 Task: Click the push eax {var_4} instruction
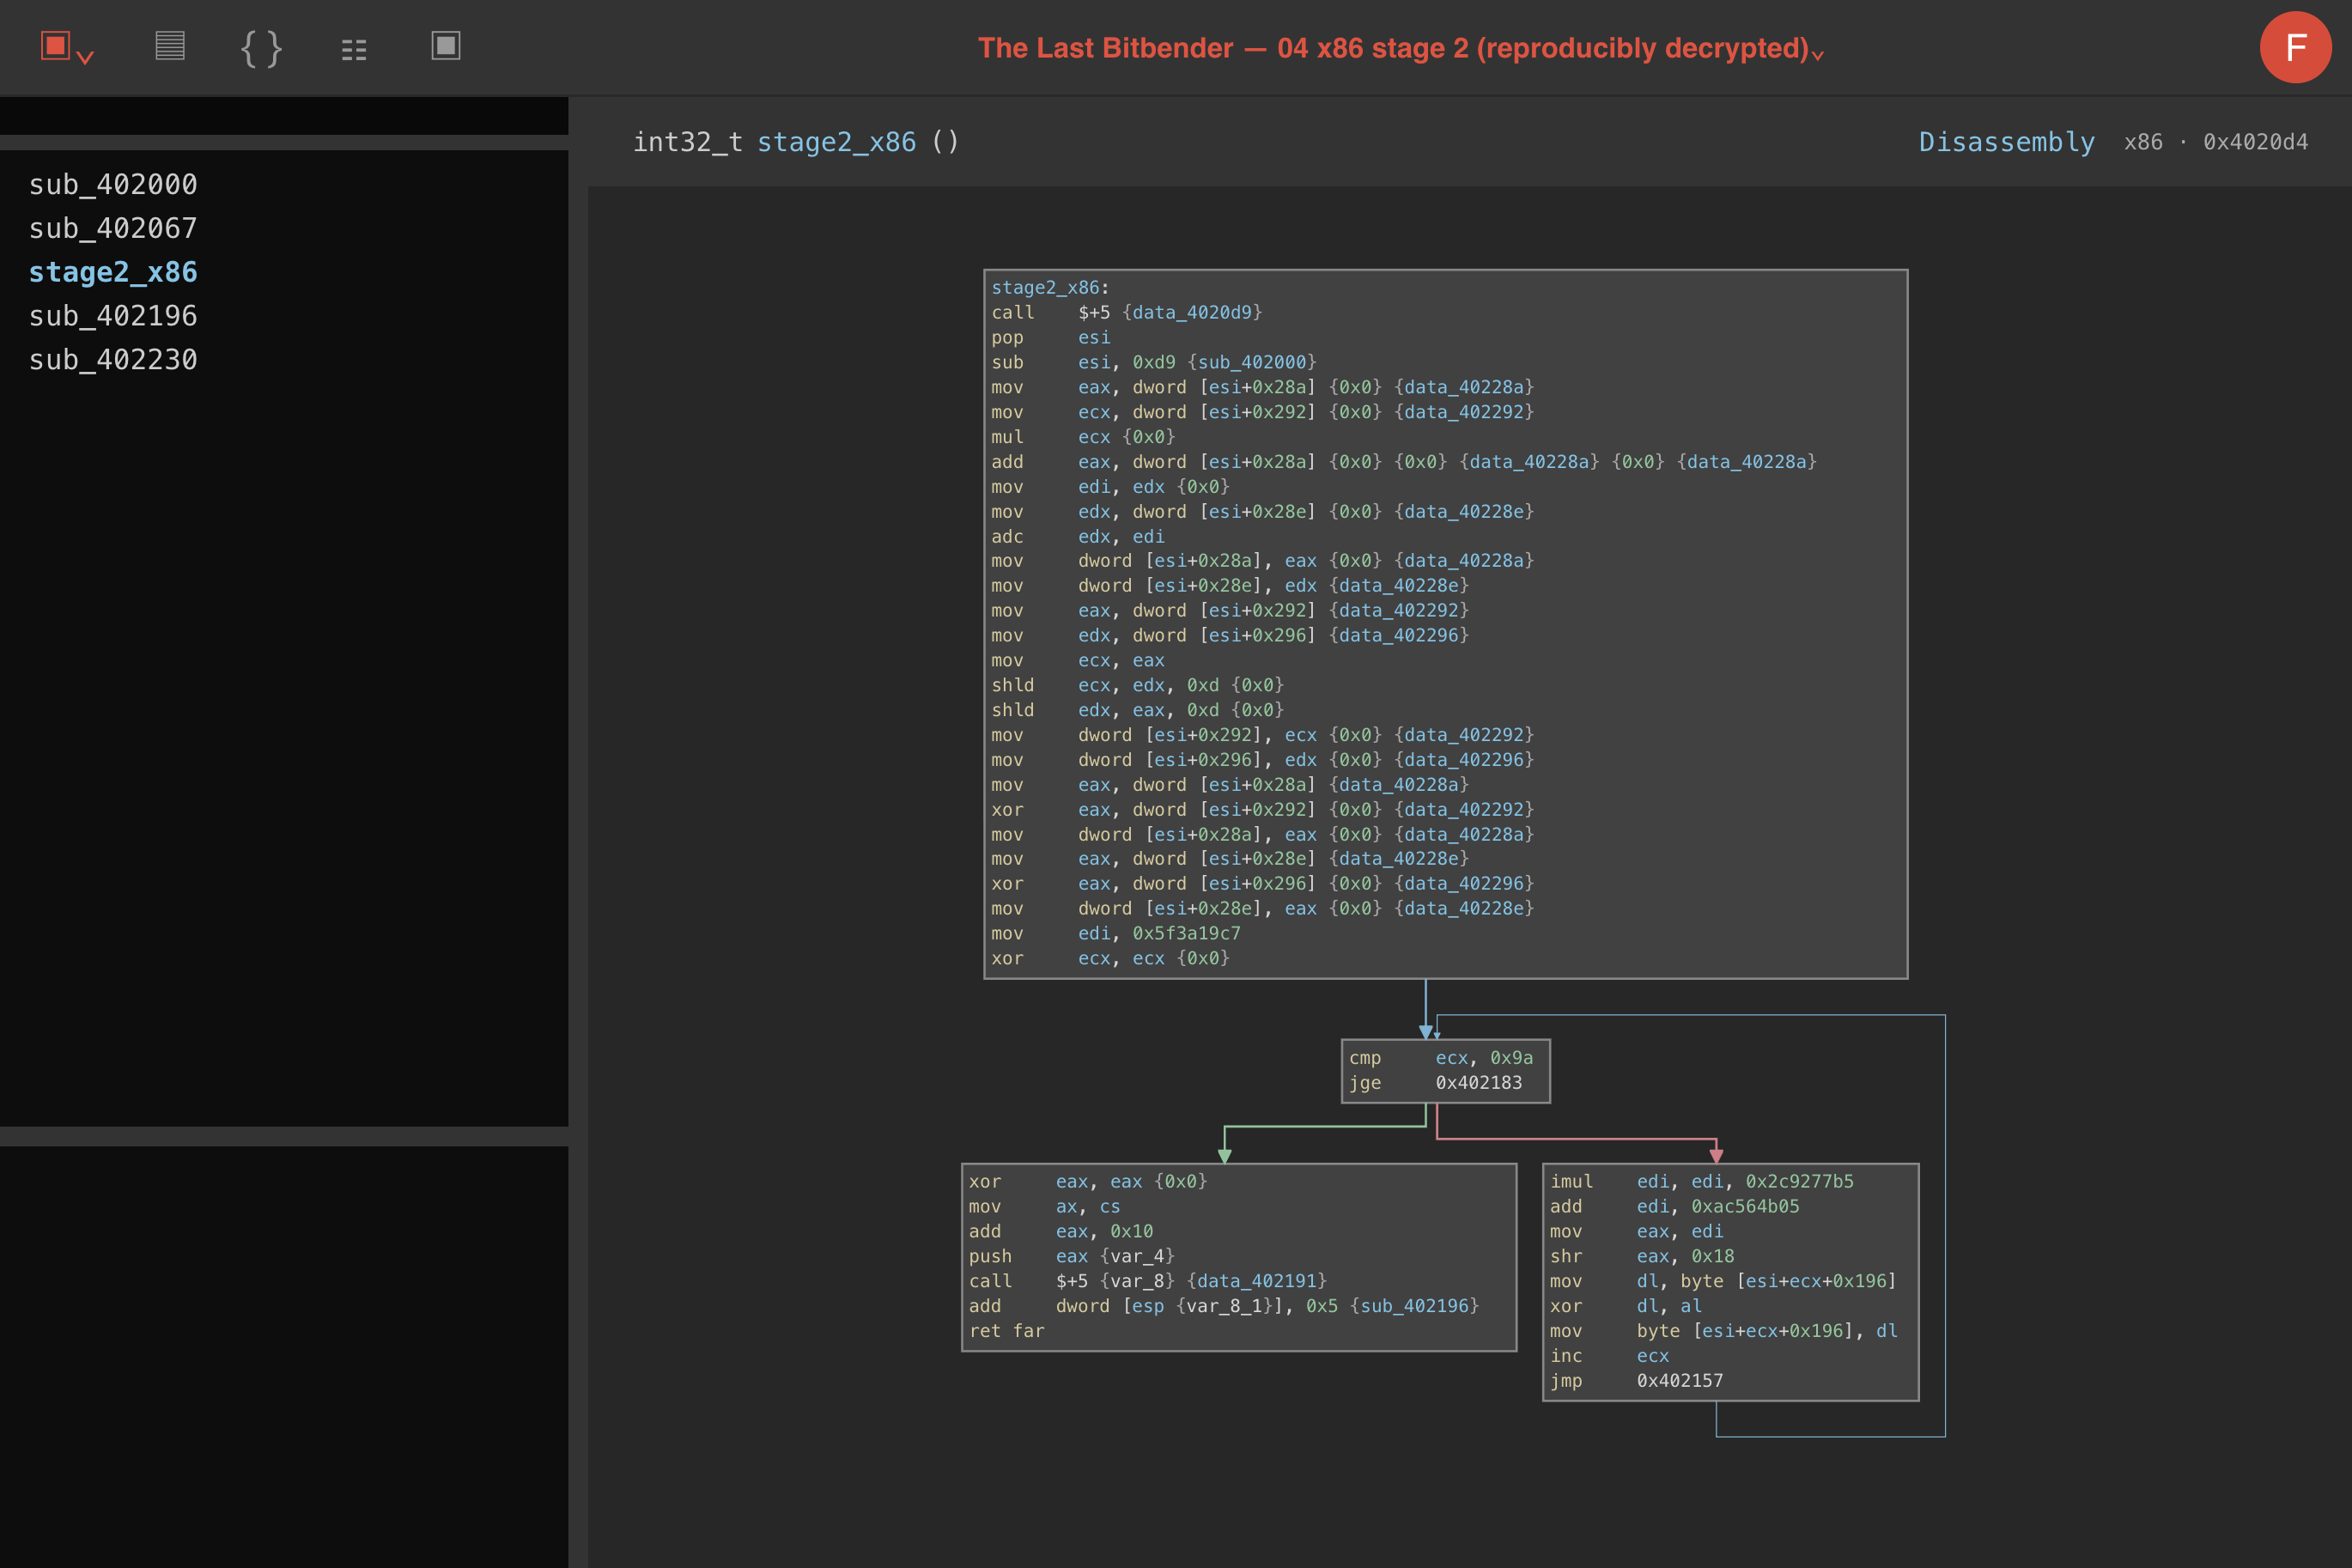[1071, 1256]
